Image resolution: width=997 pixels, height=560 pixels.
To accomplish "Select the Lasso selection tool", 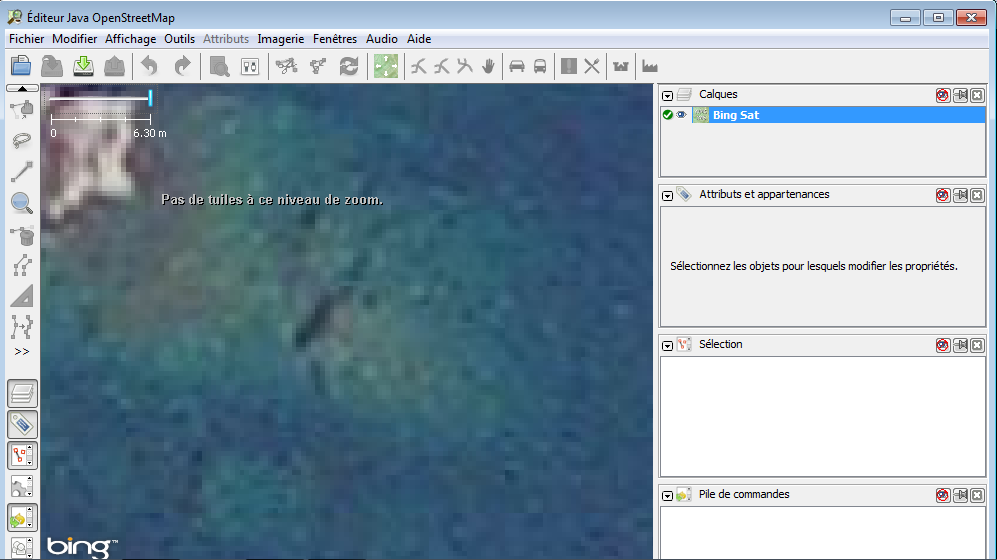I will (x=22, y=140).
